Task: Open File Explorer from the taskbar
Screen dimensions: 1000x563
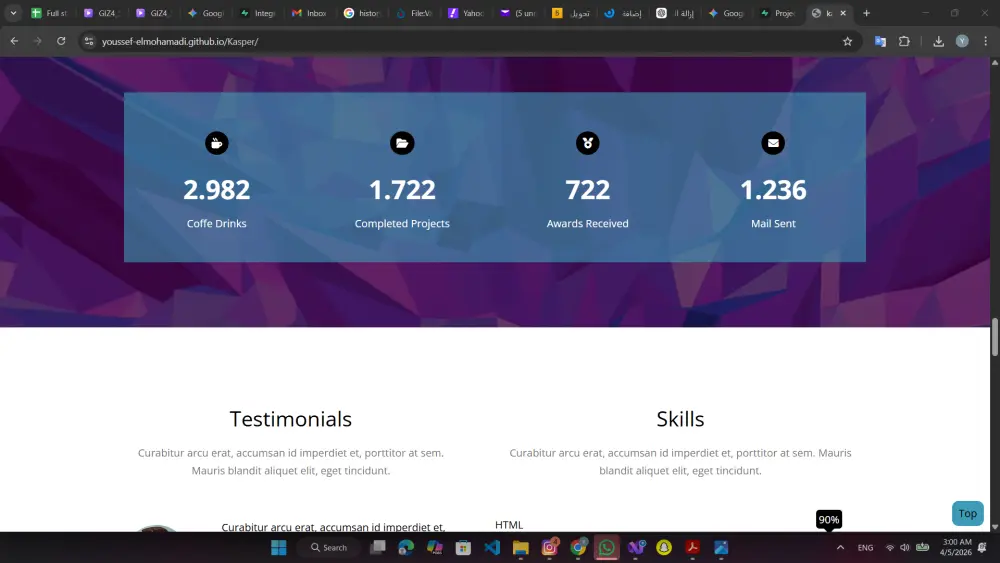Action: pos(520,548)
